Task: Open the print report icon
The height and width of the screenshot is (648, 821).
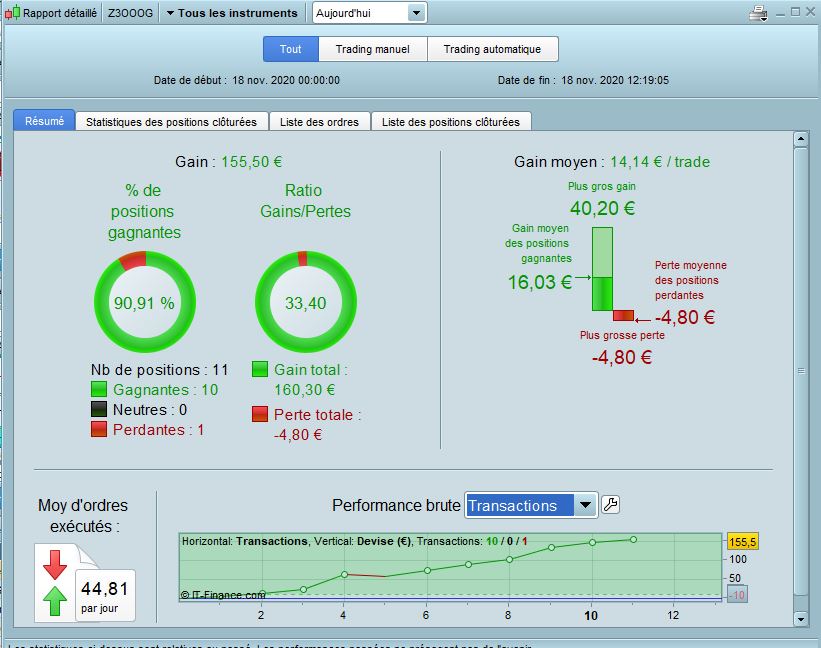Action: 758,13
